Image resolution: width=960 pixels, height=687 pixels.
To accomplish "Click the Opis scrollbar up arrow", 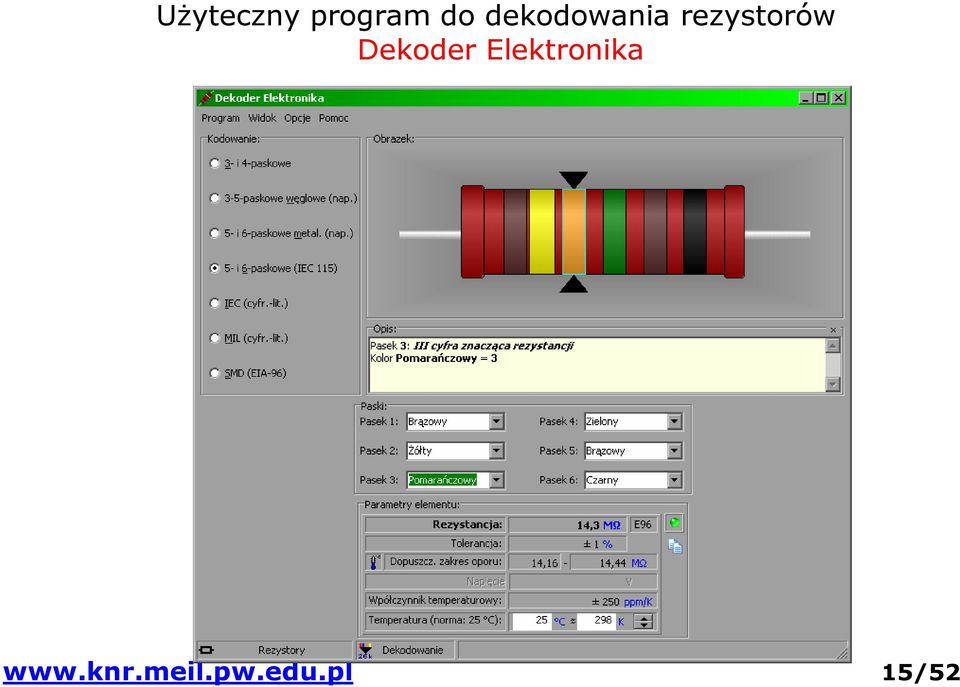I will tap(833, 345).
